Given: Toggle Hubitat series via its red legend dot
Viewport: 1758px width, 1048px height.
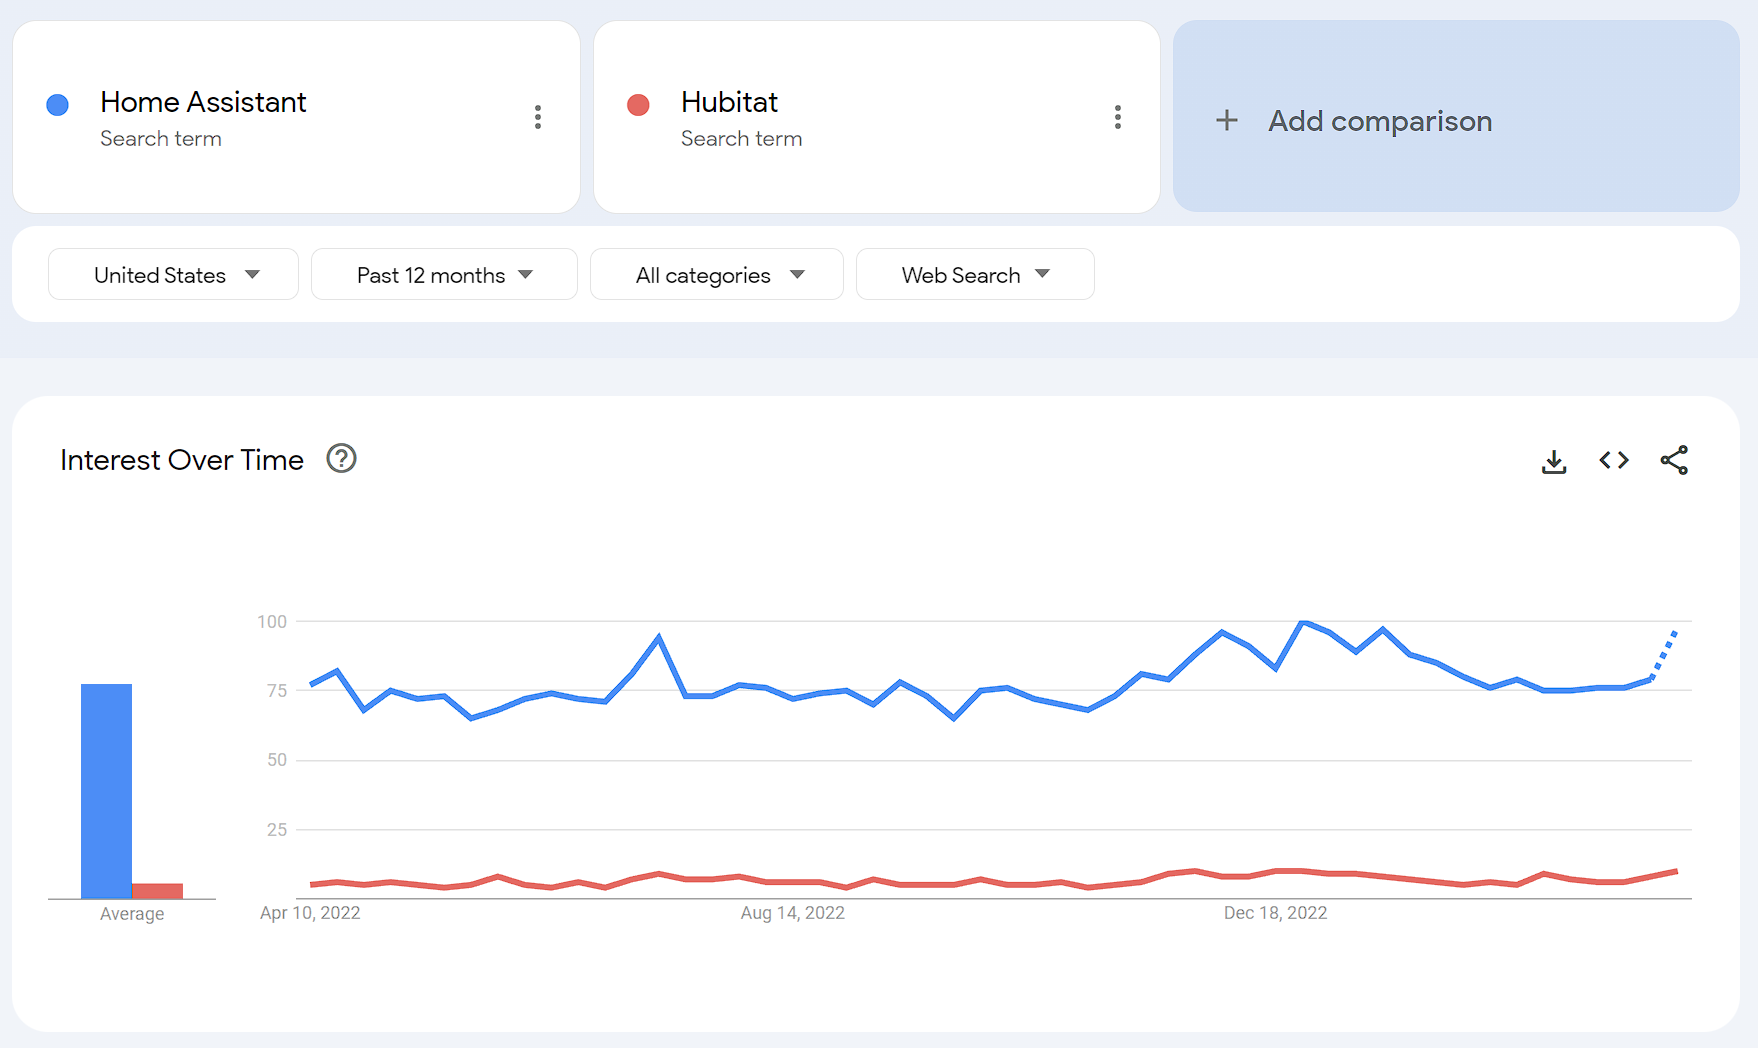Looking at the screenshot, I should tap(638, 104).
